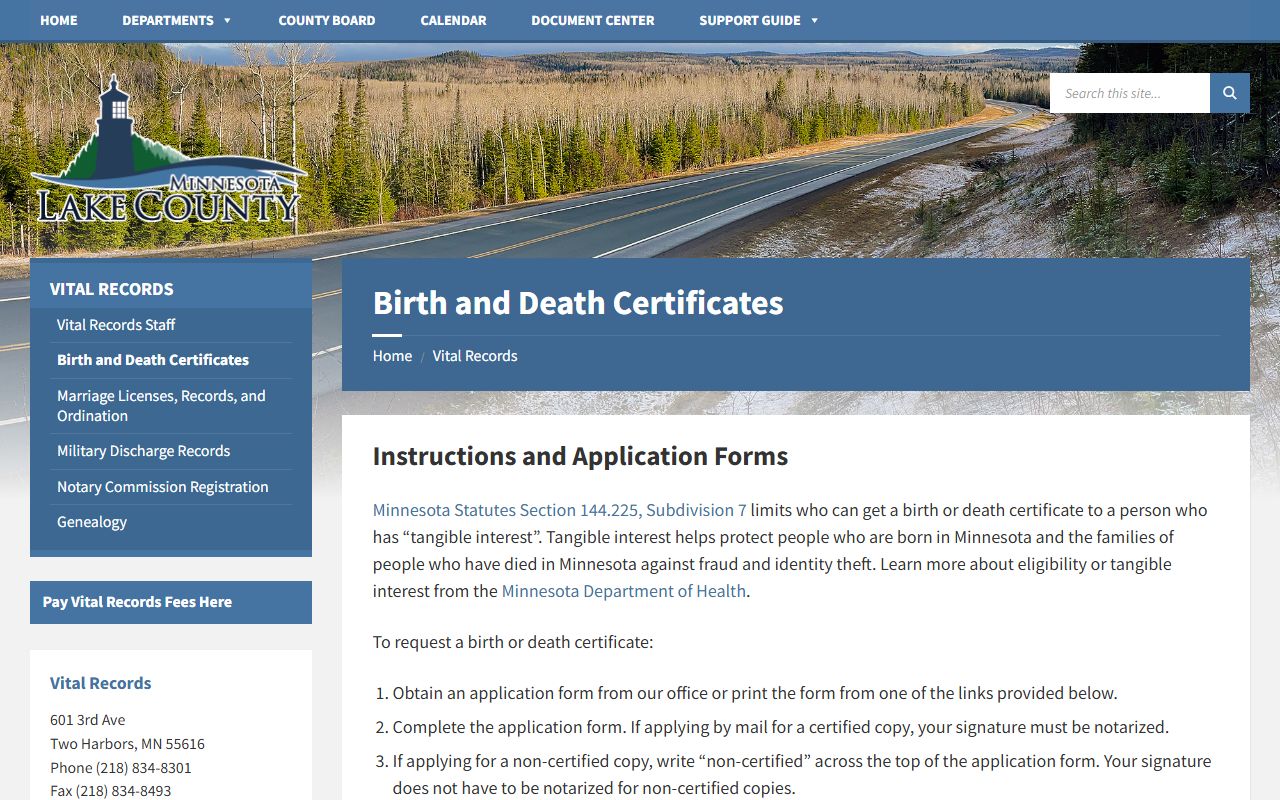
Task: Open the Minnesota Department of Health link
Action: click(x=624, y=591)
